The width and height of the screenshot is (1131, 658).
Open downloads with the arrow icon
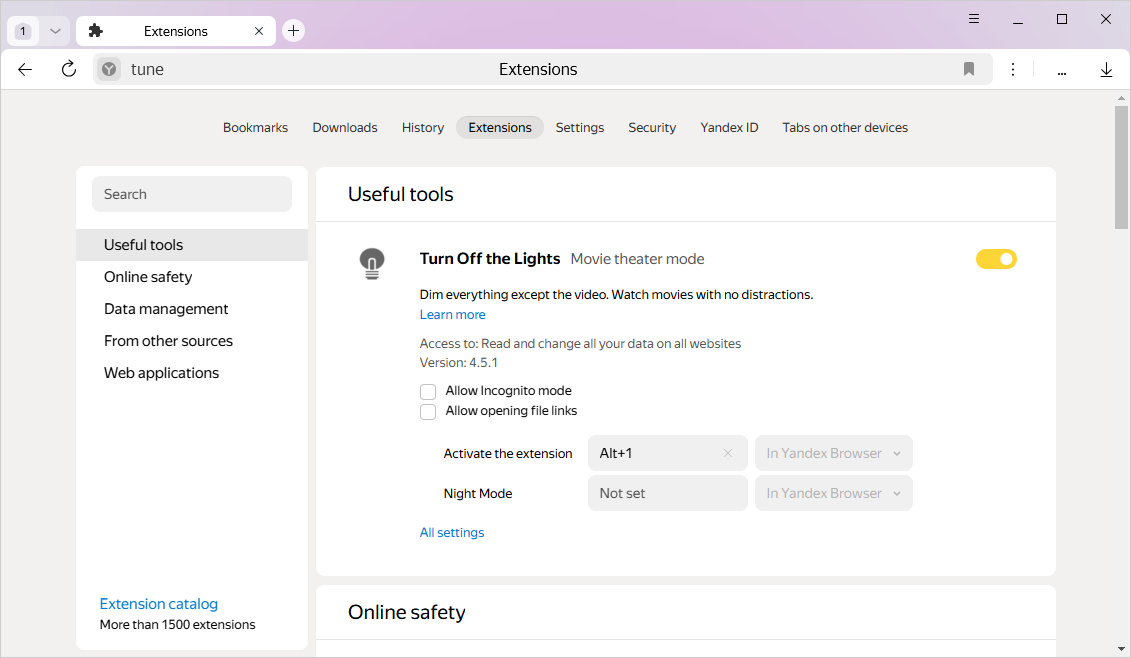pyautogui.click(x=1106, y=69)
